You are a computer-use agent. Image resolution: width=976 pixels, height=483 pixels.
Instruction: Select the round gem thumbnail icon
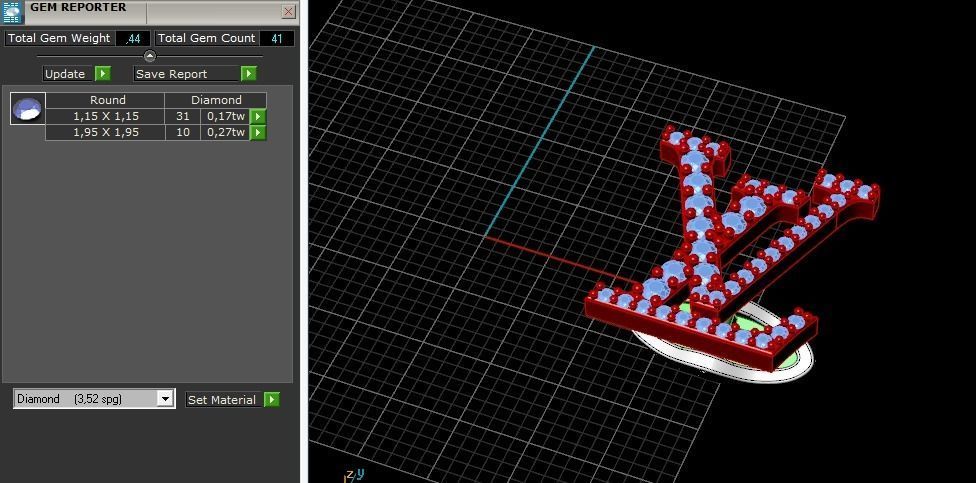click(28, 109)
